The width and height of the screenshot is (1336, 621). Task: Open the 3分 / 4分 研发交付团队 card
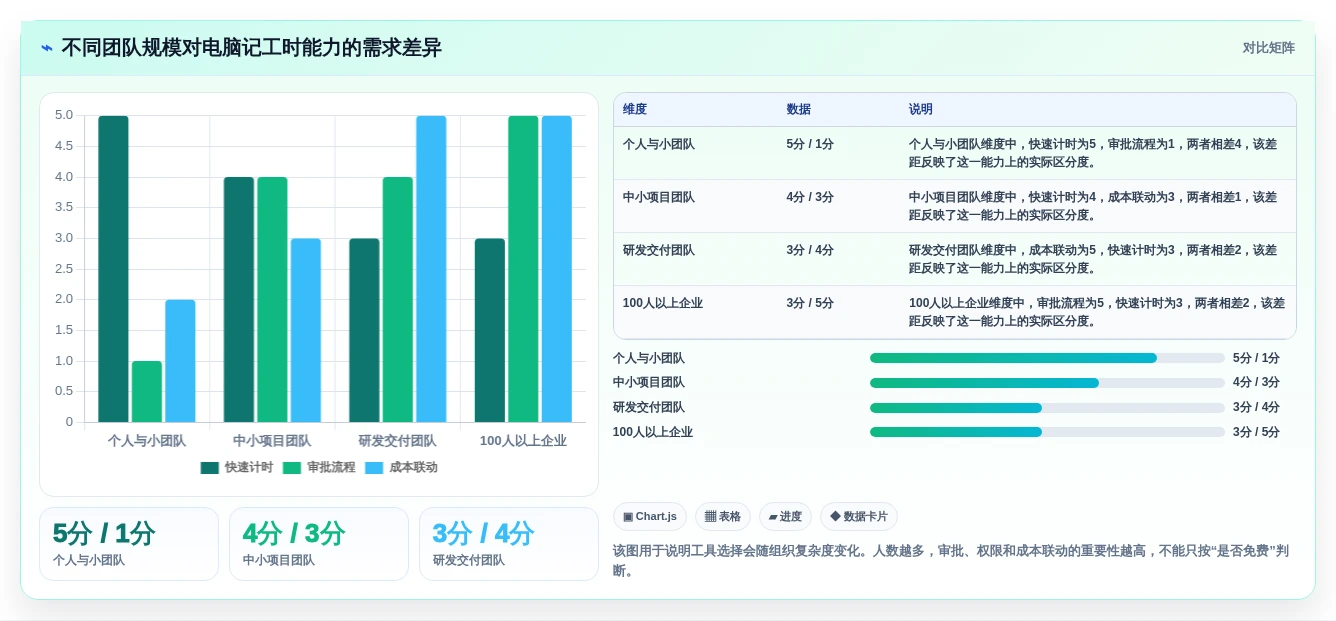(509, 544)
